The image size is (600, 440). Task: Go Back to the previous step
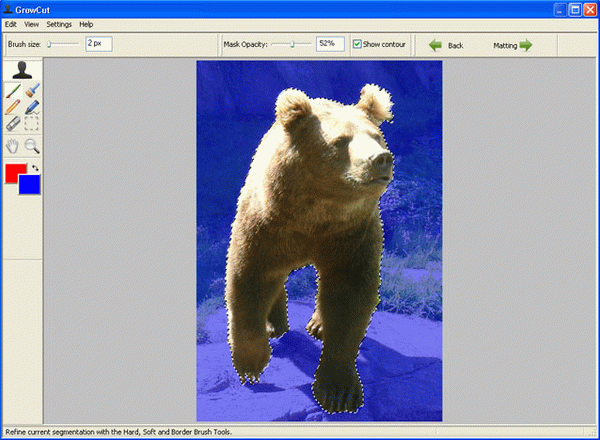(446, 45)
